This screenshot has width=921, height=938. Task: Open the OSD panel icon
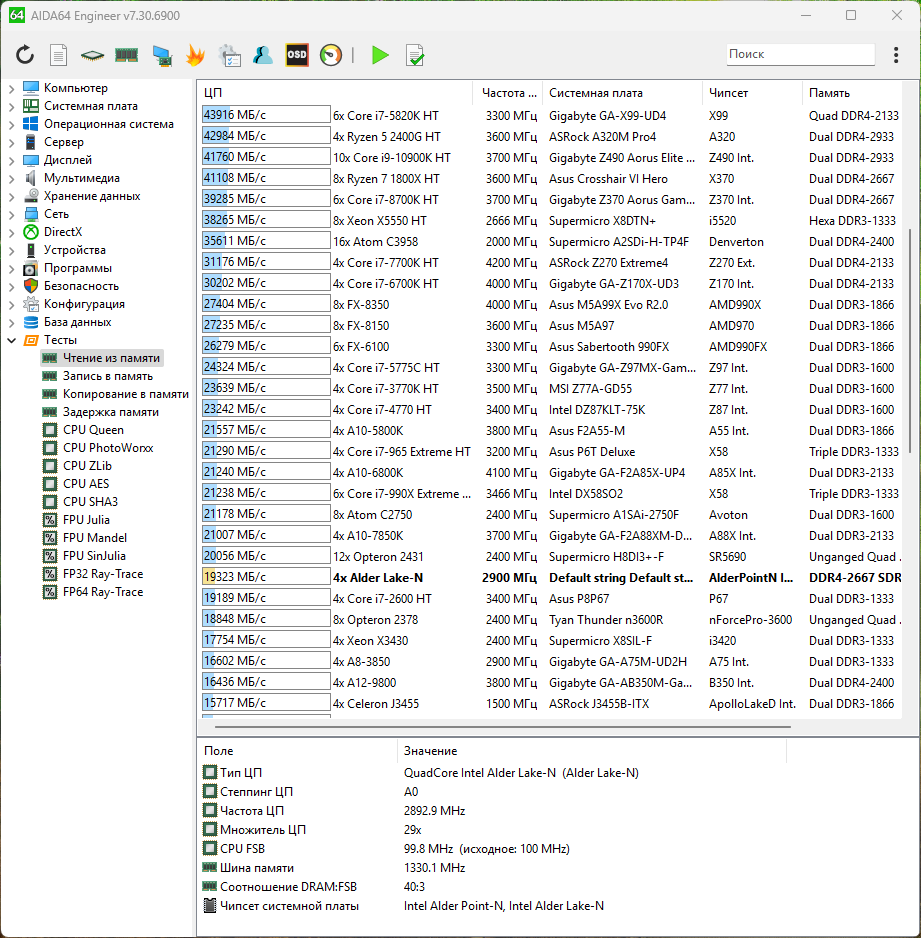coord(297,55)
